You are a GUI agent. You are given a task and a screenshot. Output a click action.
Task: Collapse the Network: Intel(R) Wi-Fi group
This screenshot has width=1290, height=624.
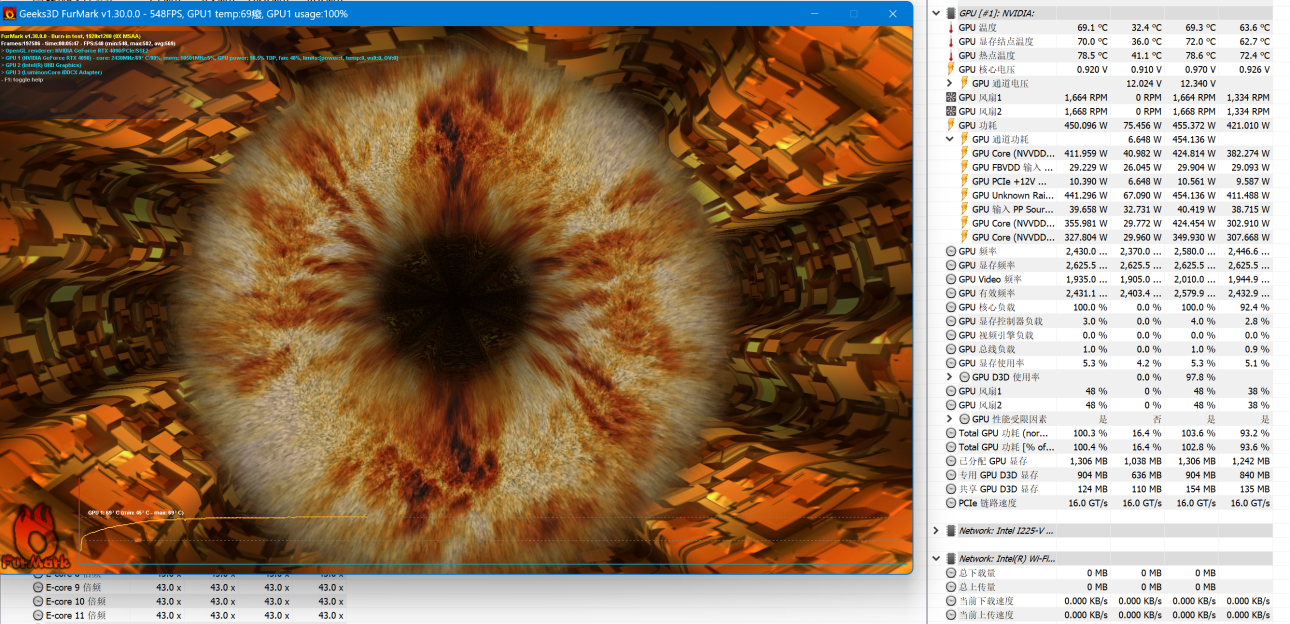(937, 559)
